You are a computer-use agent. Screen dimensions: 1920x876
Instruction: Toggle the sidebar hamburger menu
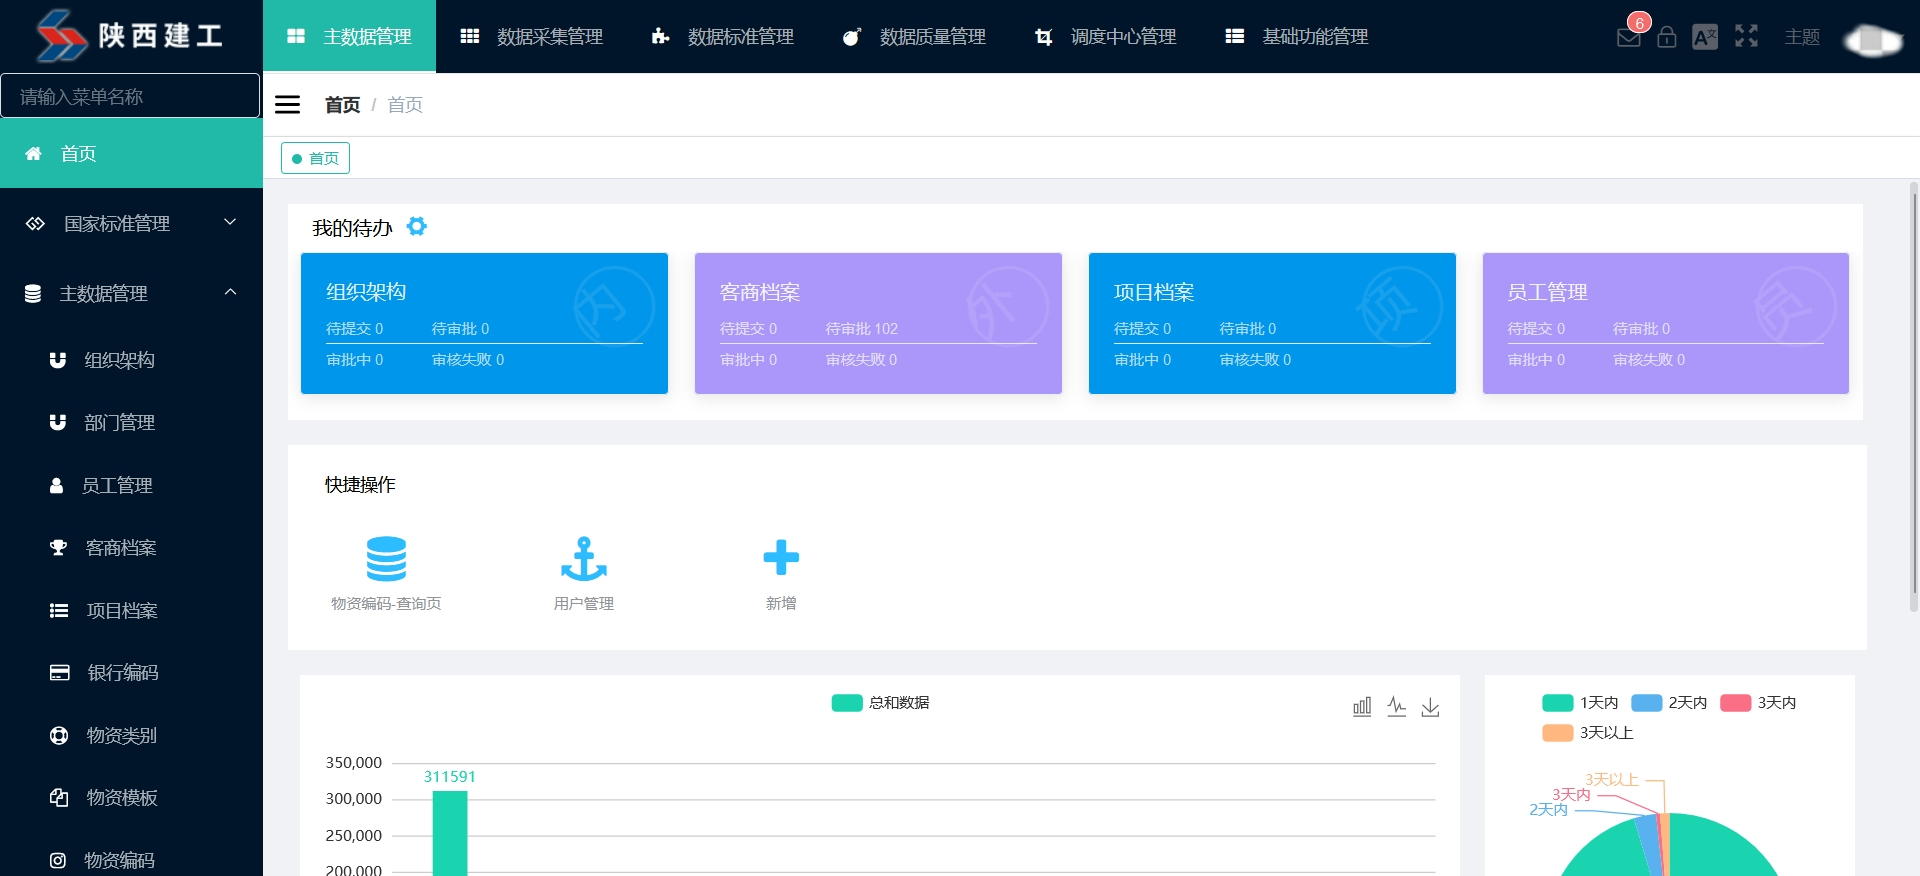[x=288, y=105]
